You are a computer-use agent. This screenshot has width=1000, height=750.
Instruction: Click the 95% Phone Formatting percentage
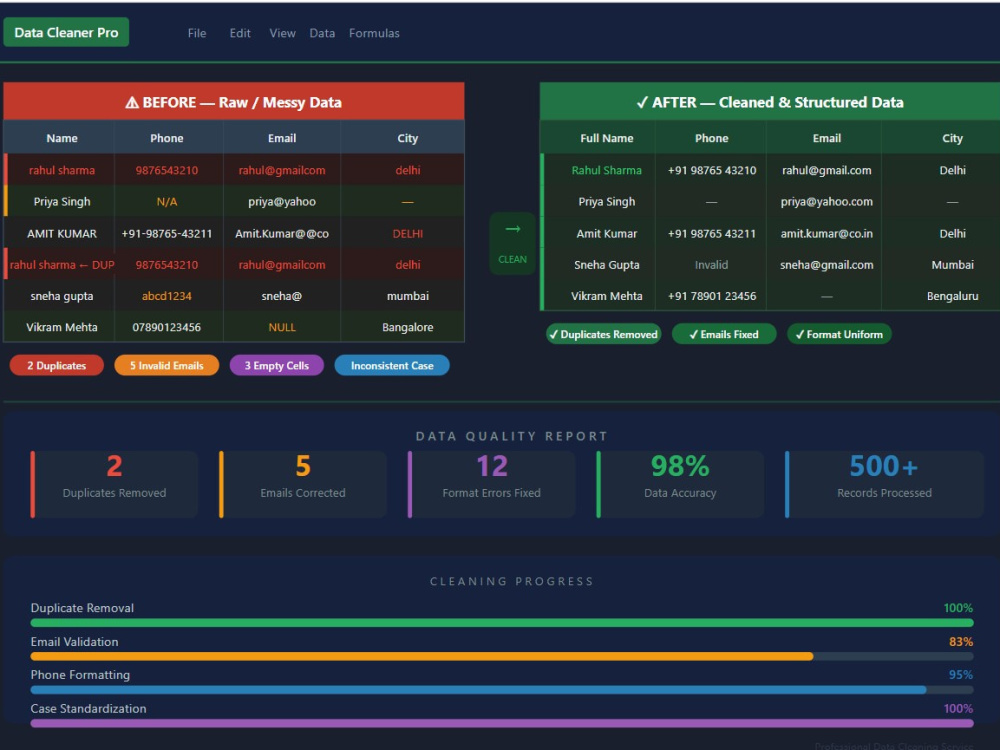[x=960, y=675]
